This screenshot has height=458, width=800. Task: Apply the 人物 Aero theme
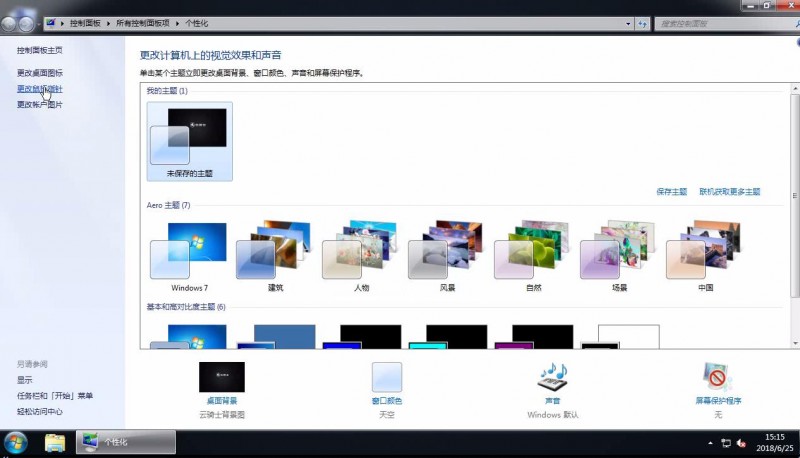tap(361, 257)
